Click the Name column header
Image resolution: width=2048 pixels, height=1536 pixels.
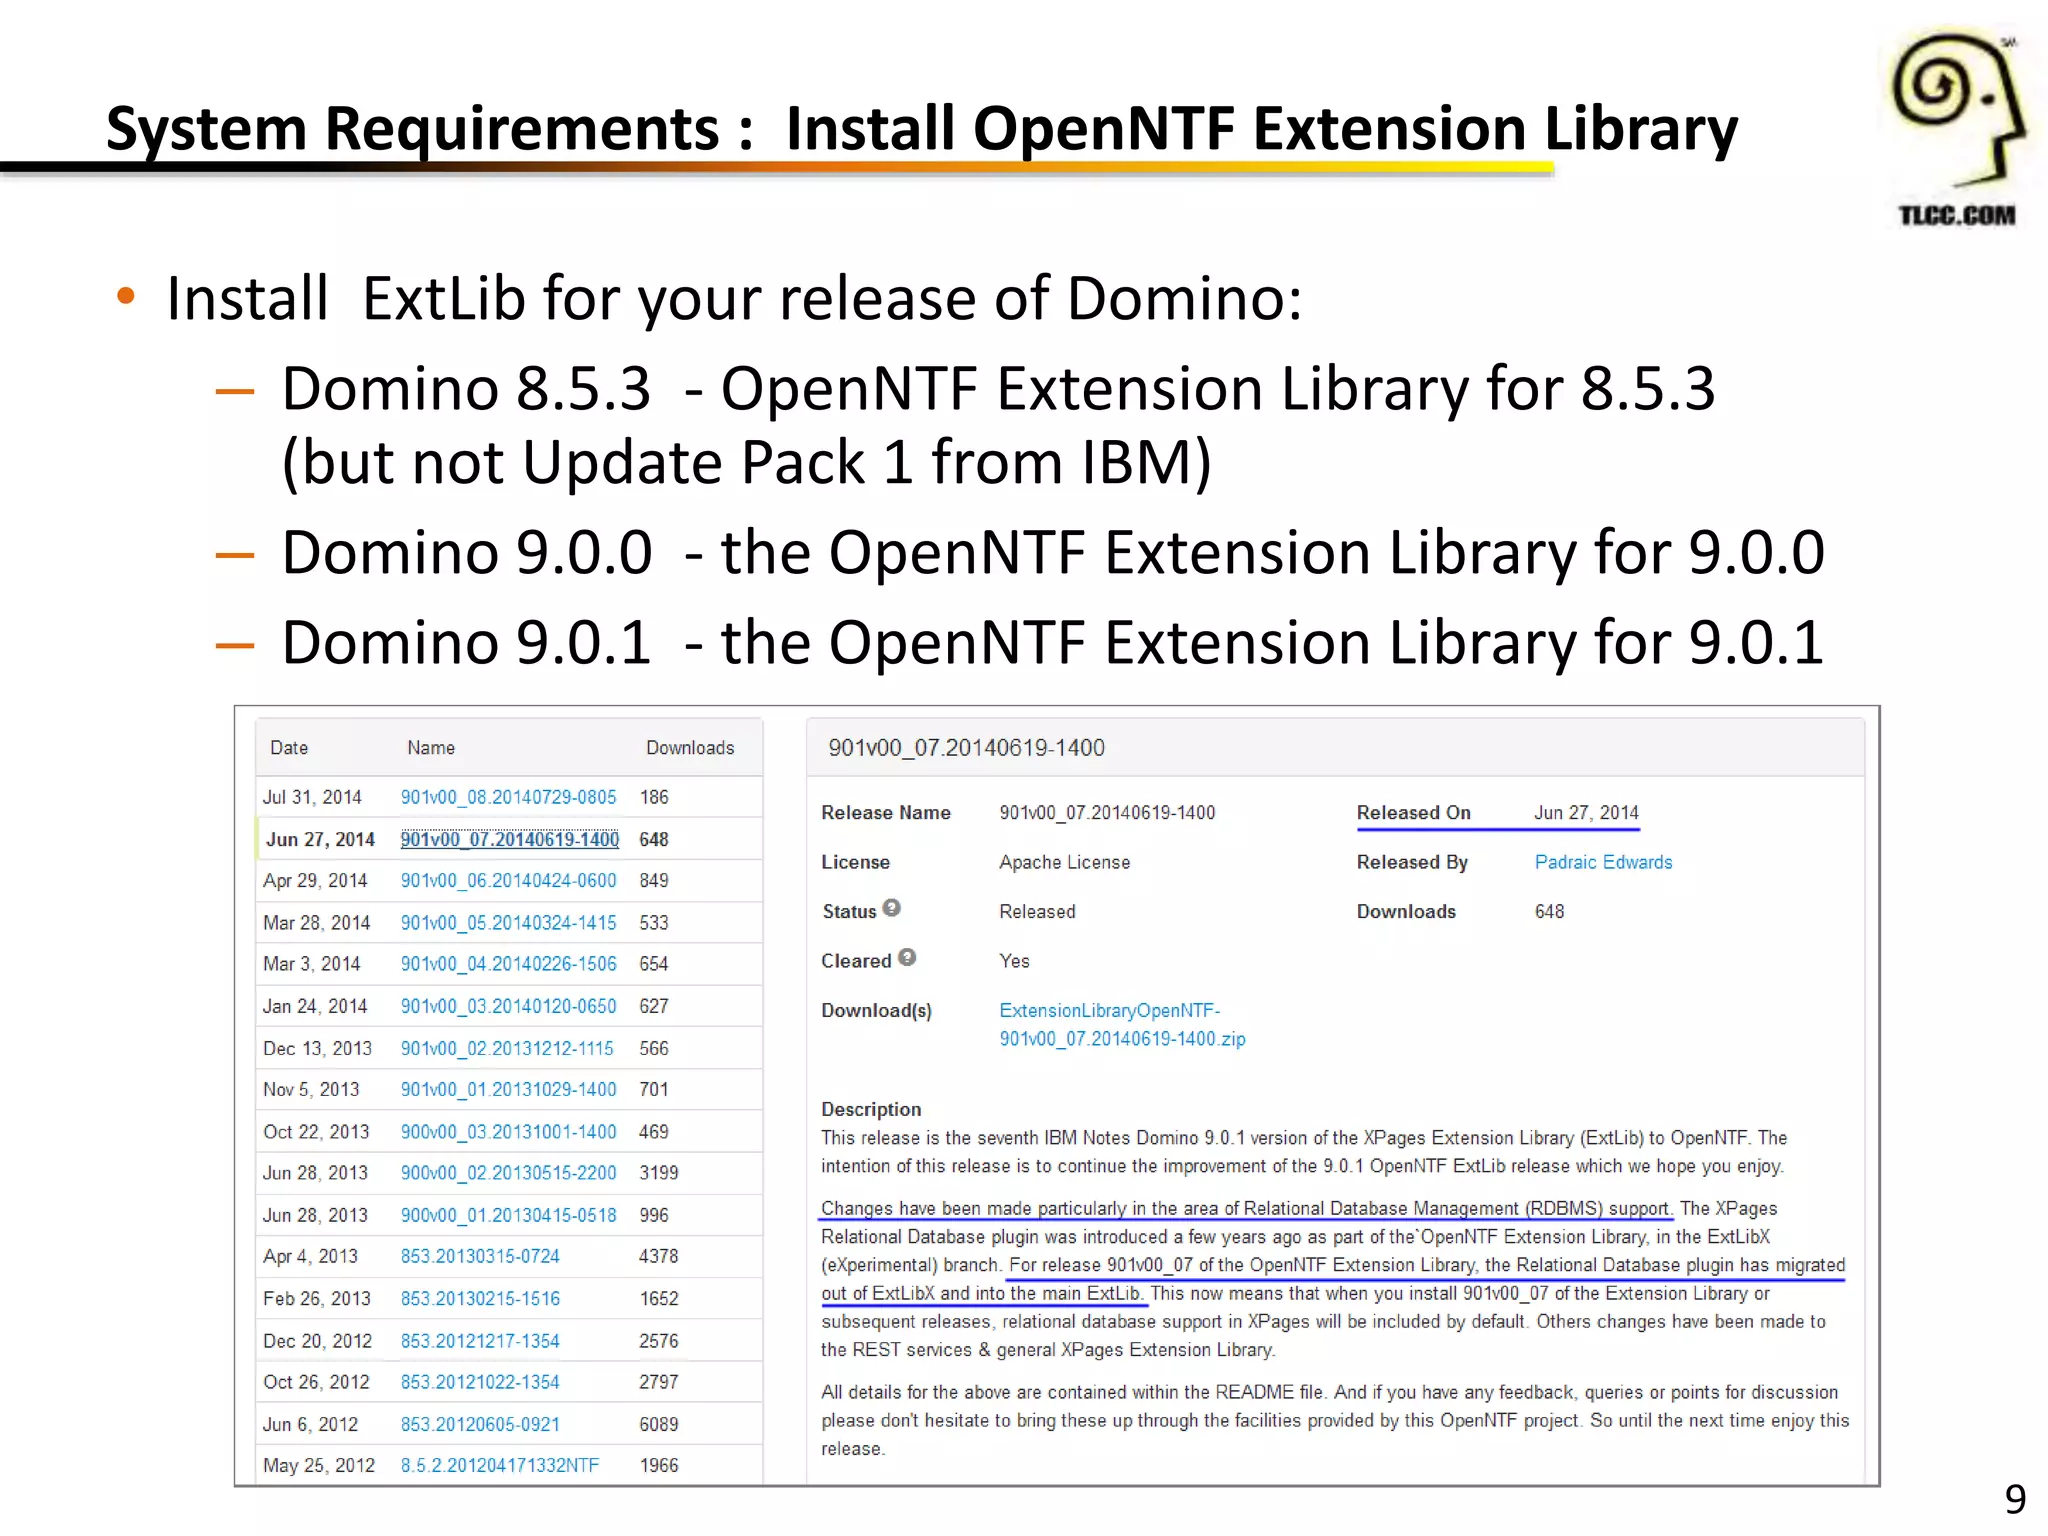(431, 747)
